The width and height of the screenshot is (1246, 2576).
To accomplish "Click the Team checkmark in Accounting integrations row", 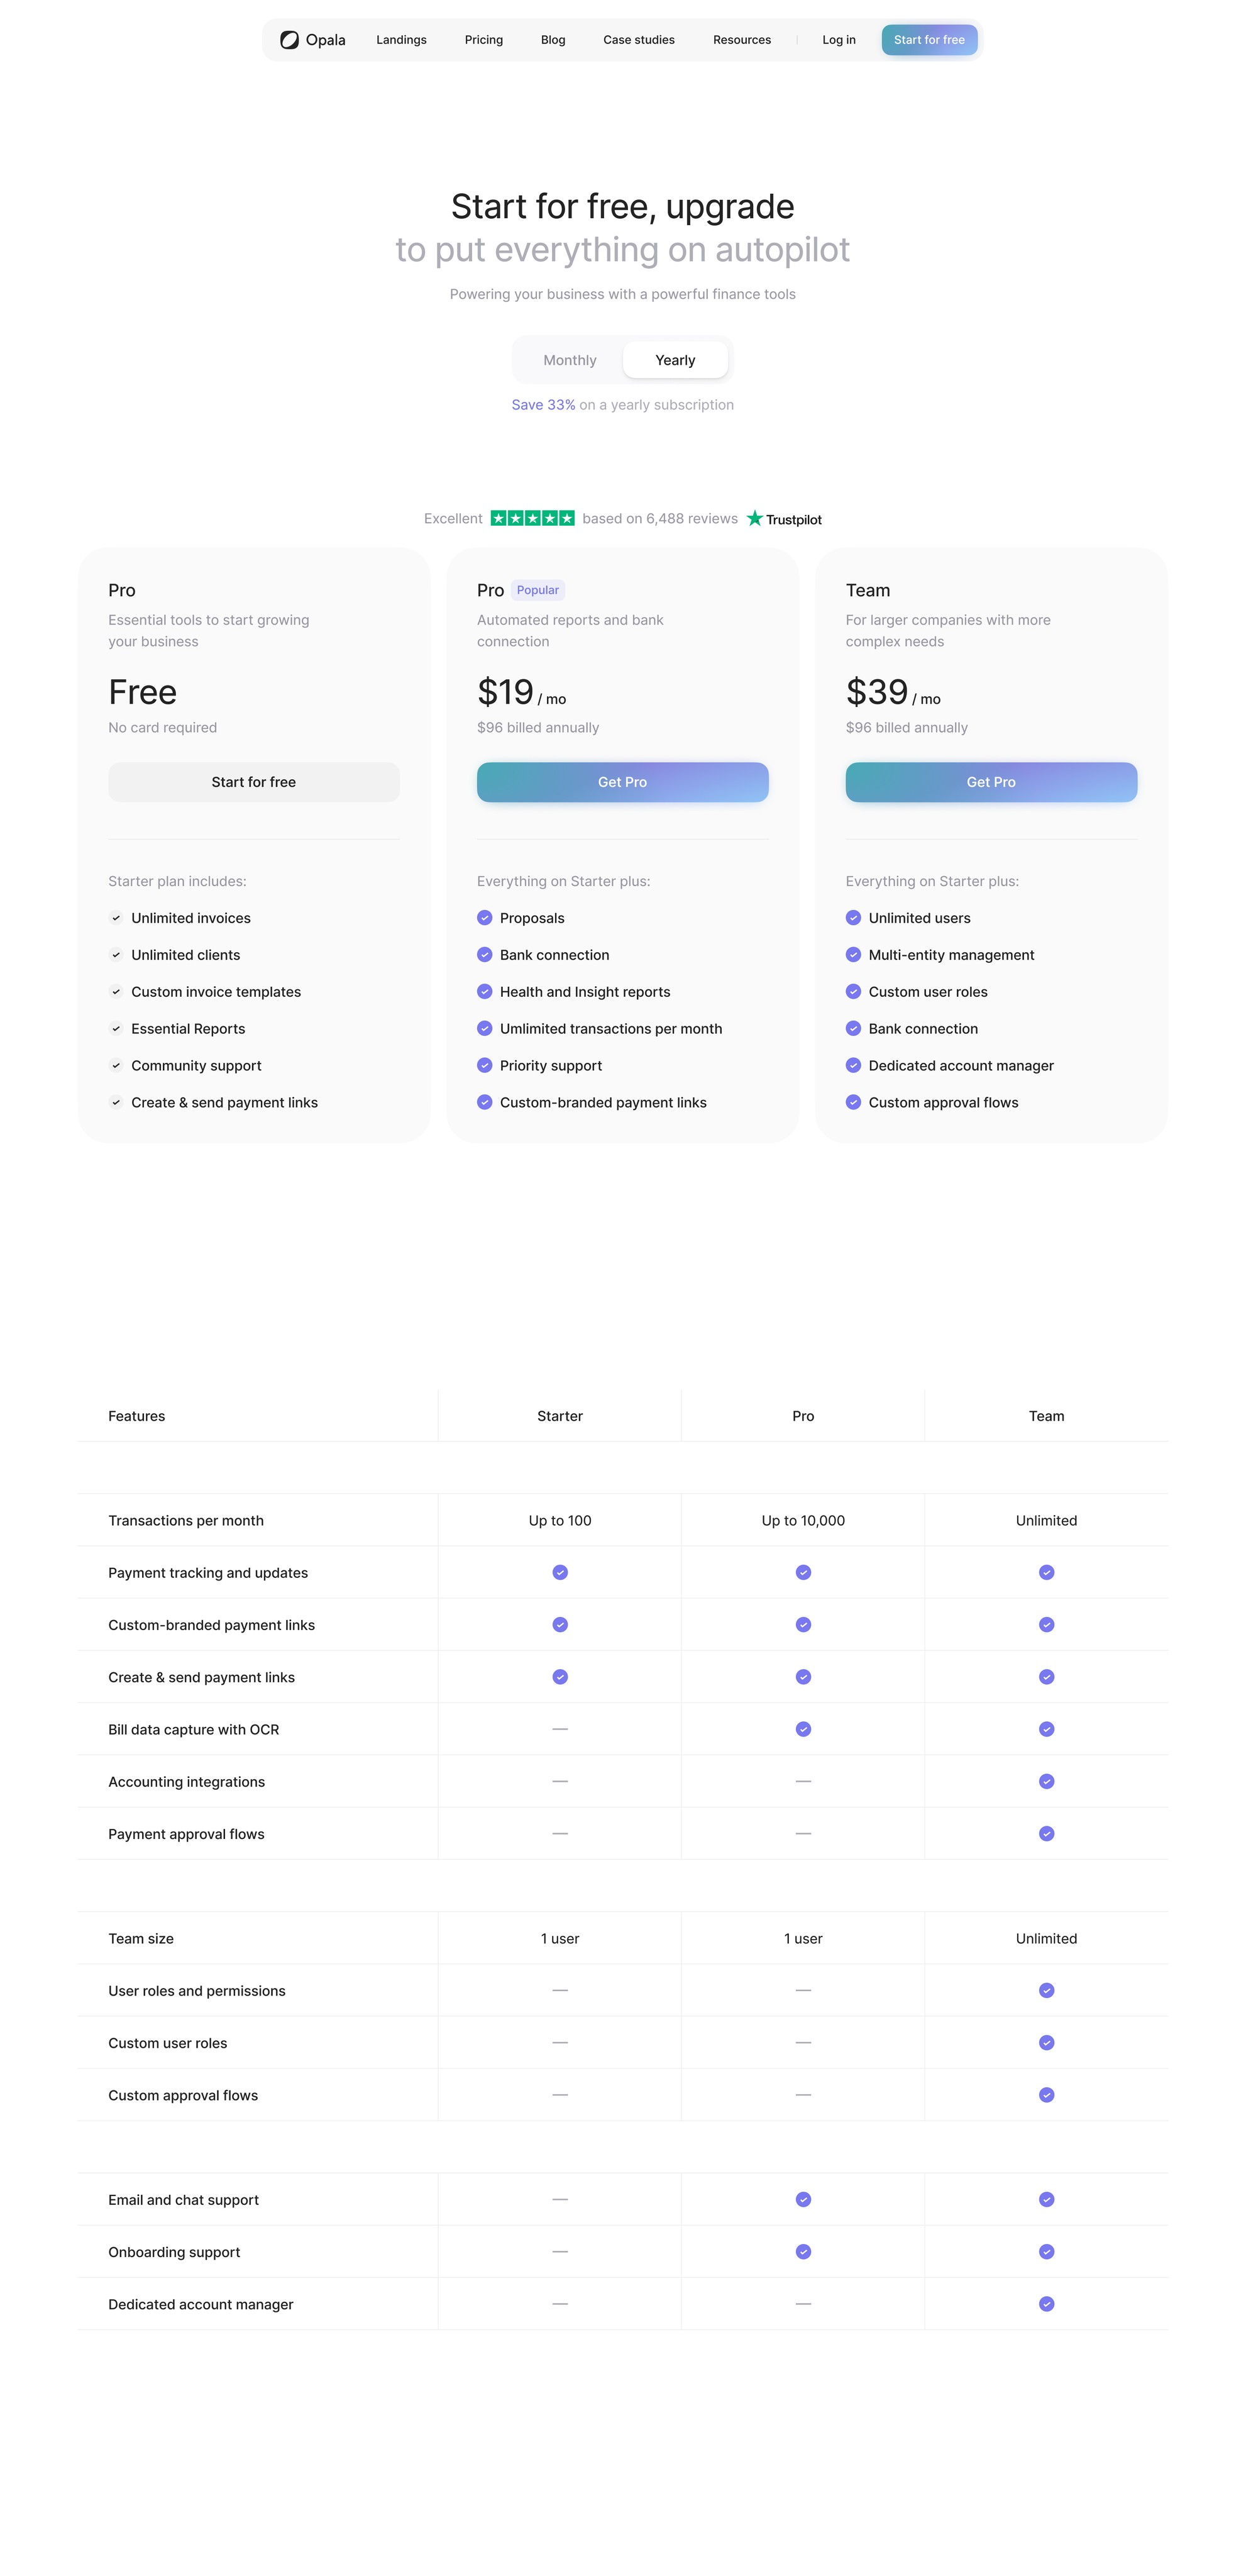I will pos(1046,1781).
